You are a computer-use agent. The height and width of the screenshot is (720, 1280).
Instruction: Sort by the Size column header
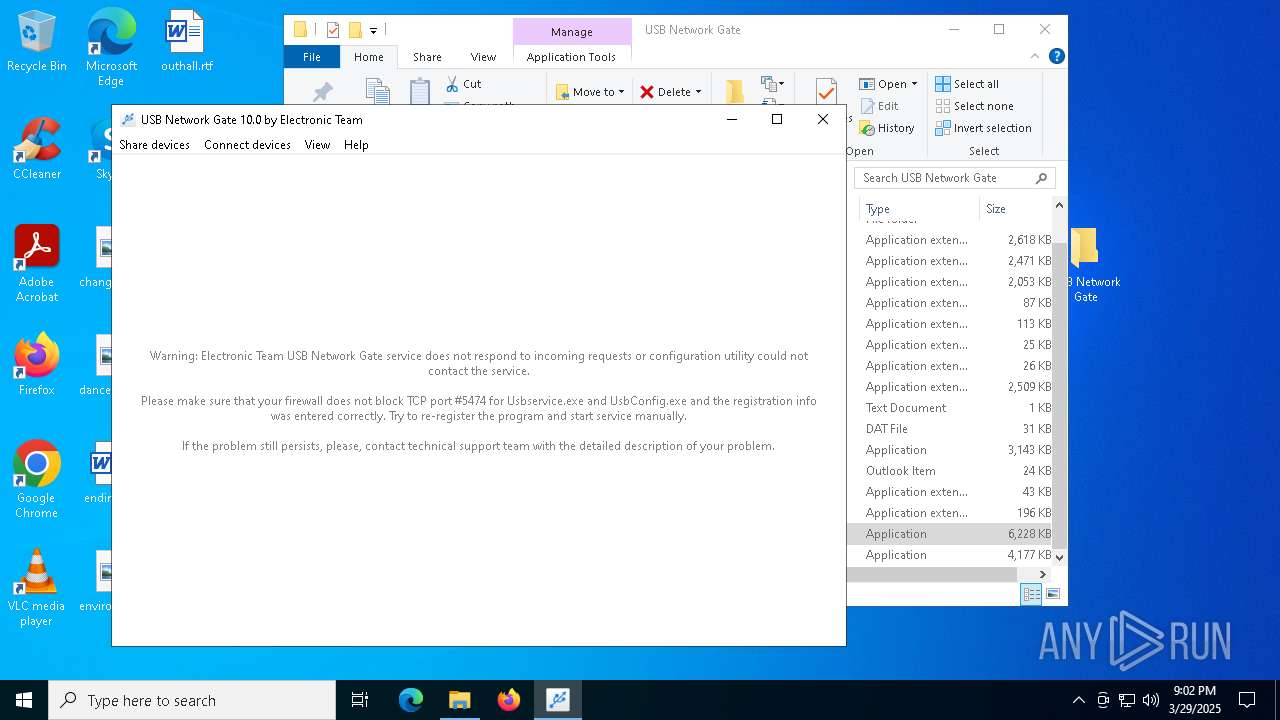(x=1015, y=209)
